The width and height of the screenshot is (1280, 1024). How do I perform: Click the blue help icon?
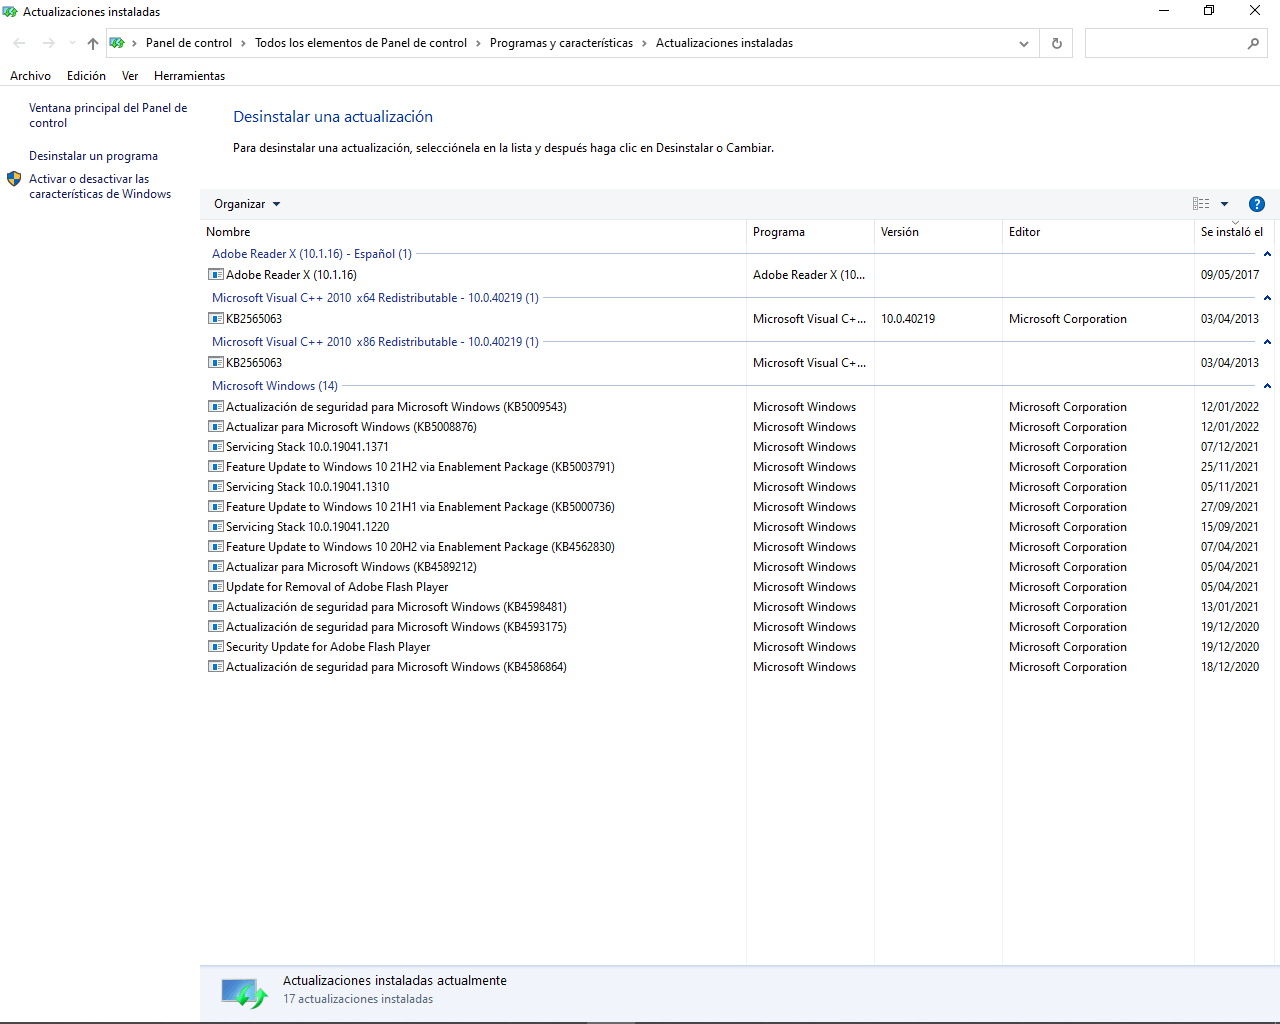coord(1257,204)
